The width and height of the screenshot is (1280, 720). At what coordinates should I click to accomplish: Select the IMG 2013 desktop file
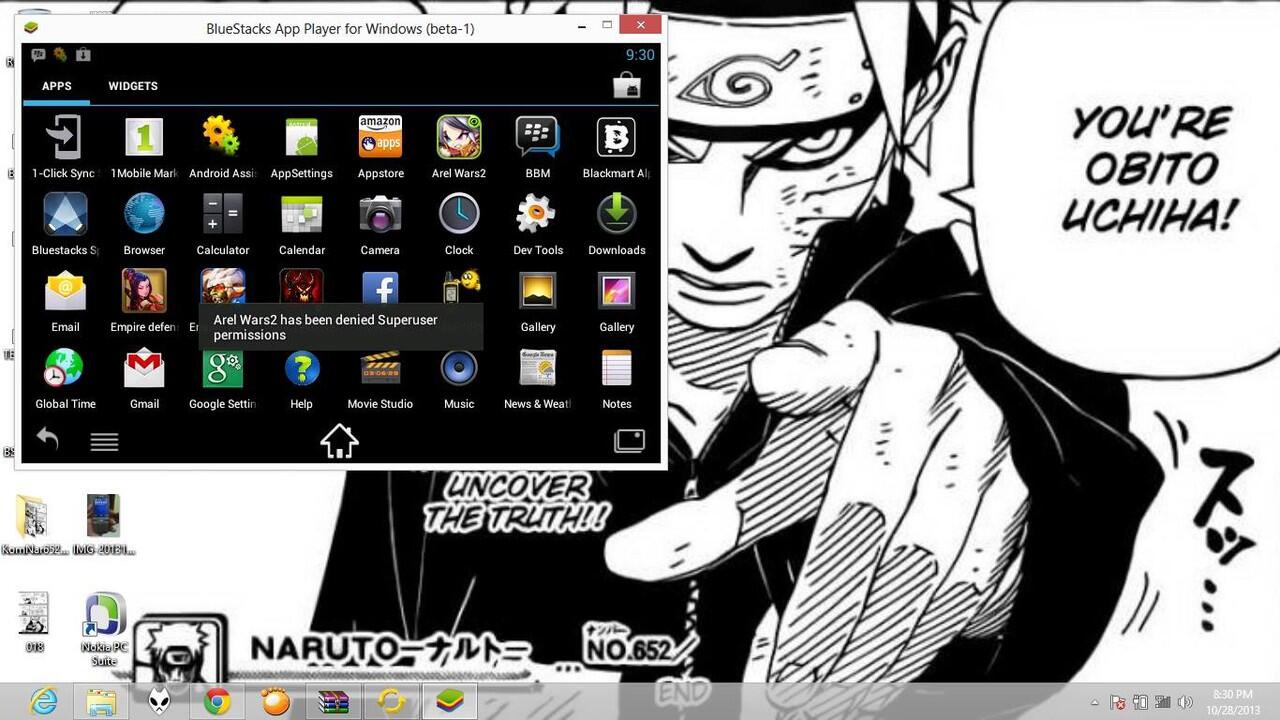[x=104, y=525]
